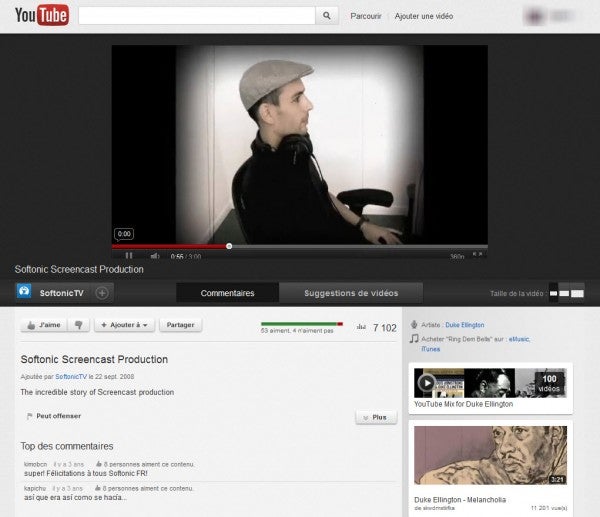The width and height of the screenshot is (600, 517).
Task: Click the search magnifier button
Action: coord(327,16)
